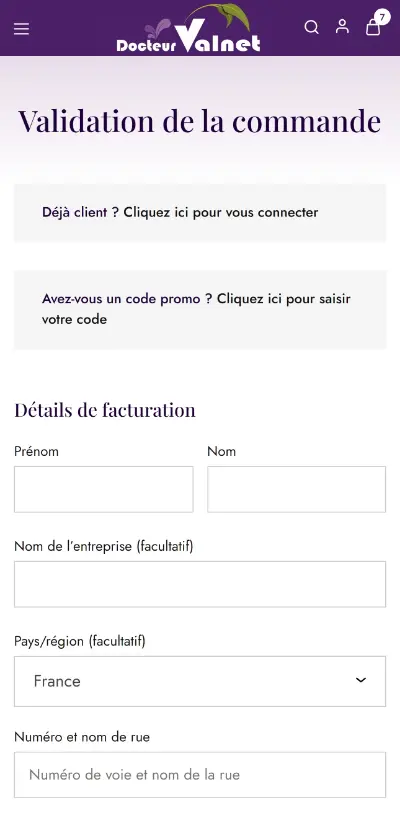Click 'Cliquez ici pour saisir votre code'

[x=196, y=309]
